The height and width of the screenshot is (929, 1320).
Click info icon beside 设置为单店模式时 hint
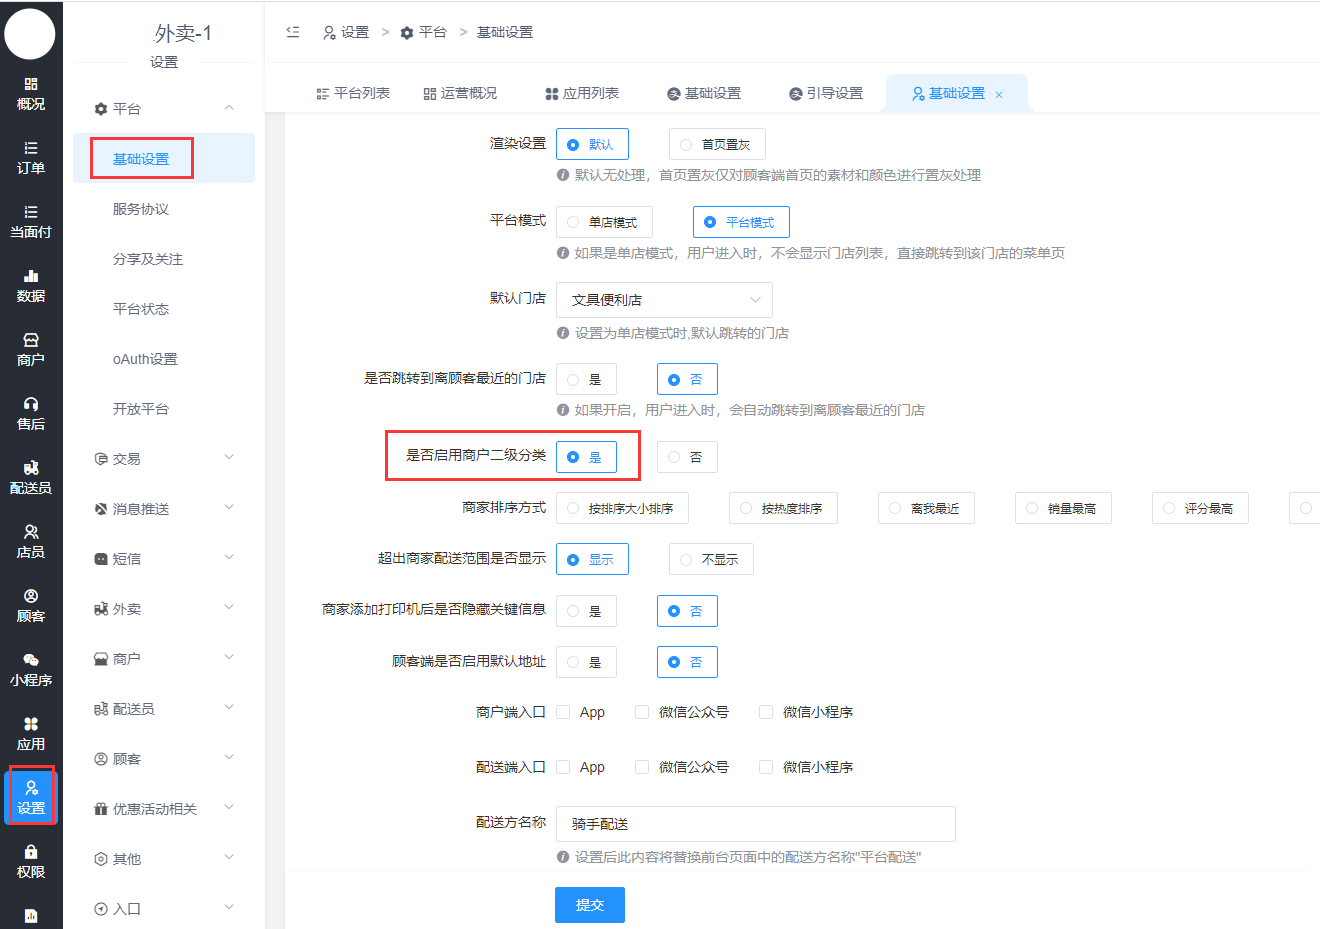tap(563, 333)
